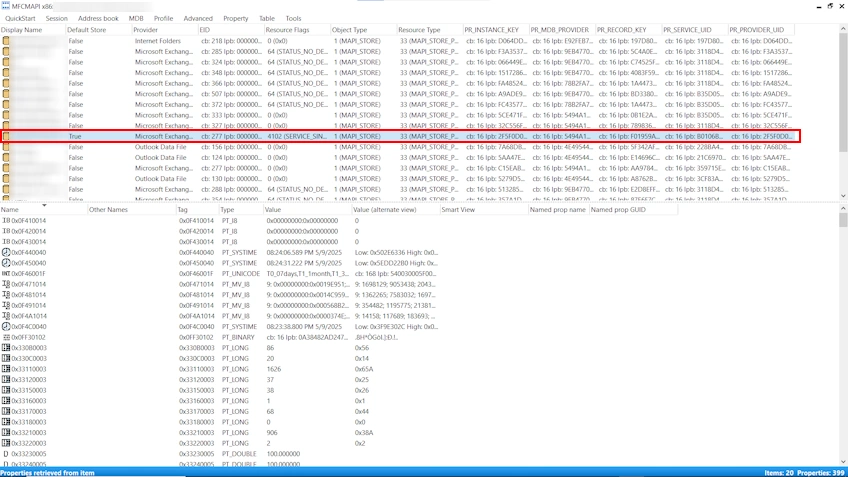Select the INT icon for 0x0F46001F
The image size is (848, 477).
coord(6,273)
